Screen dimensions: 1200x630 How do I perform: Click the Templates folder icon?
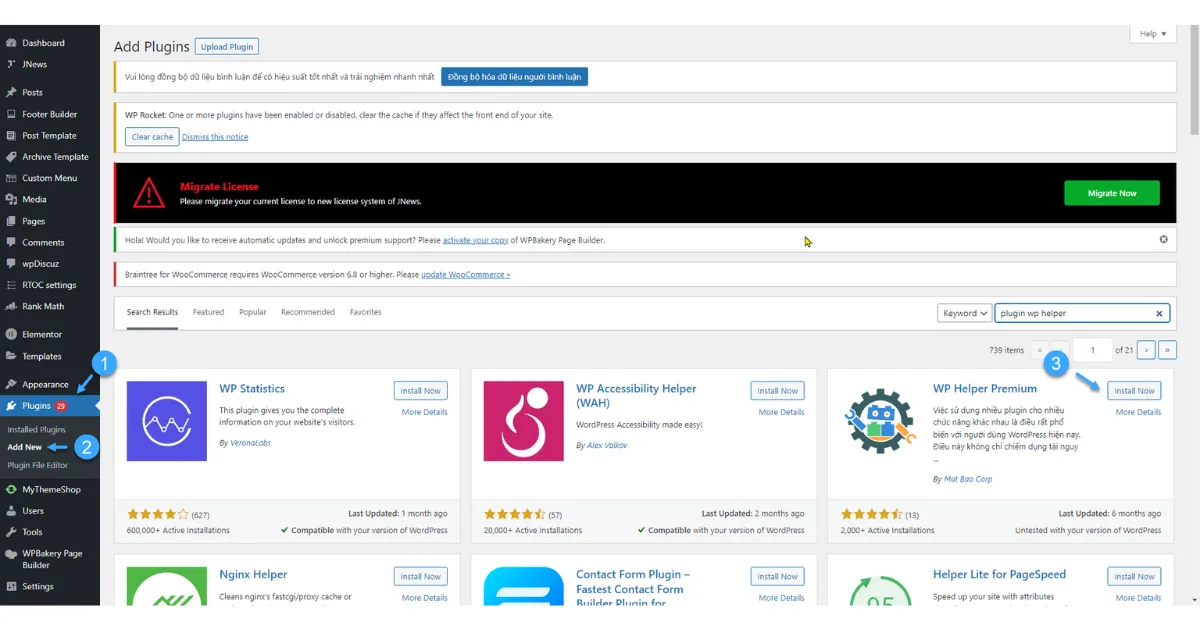coord(11,356)
